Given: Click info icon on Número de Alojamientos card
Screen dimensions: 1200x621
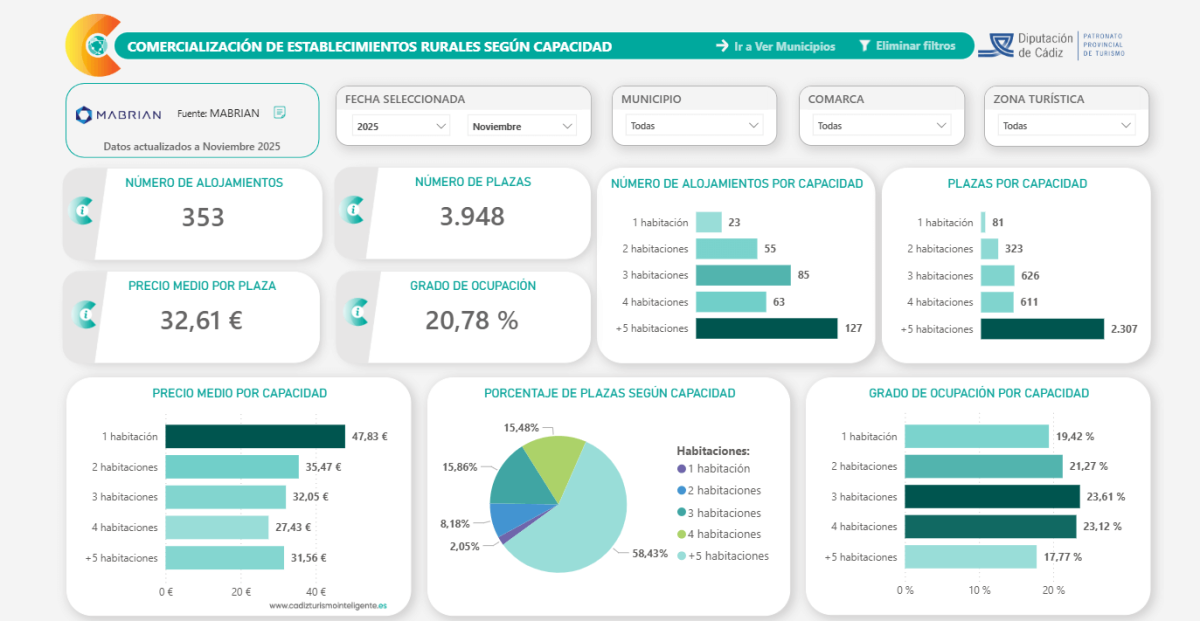Looking at the screenshot, I should 84,211.
